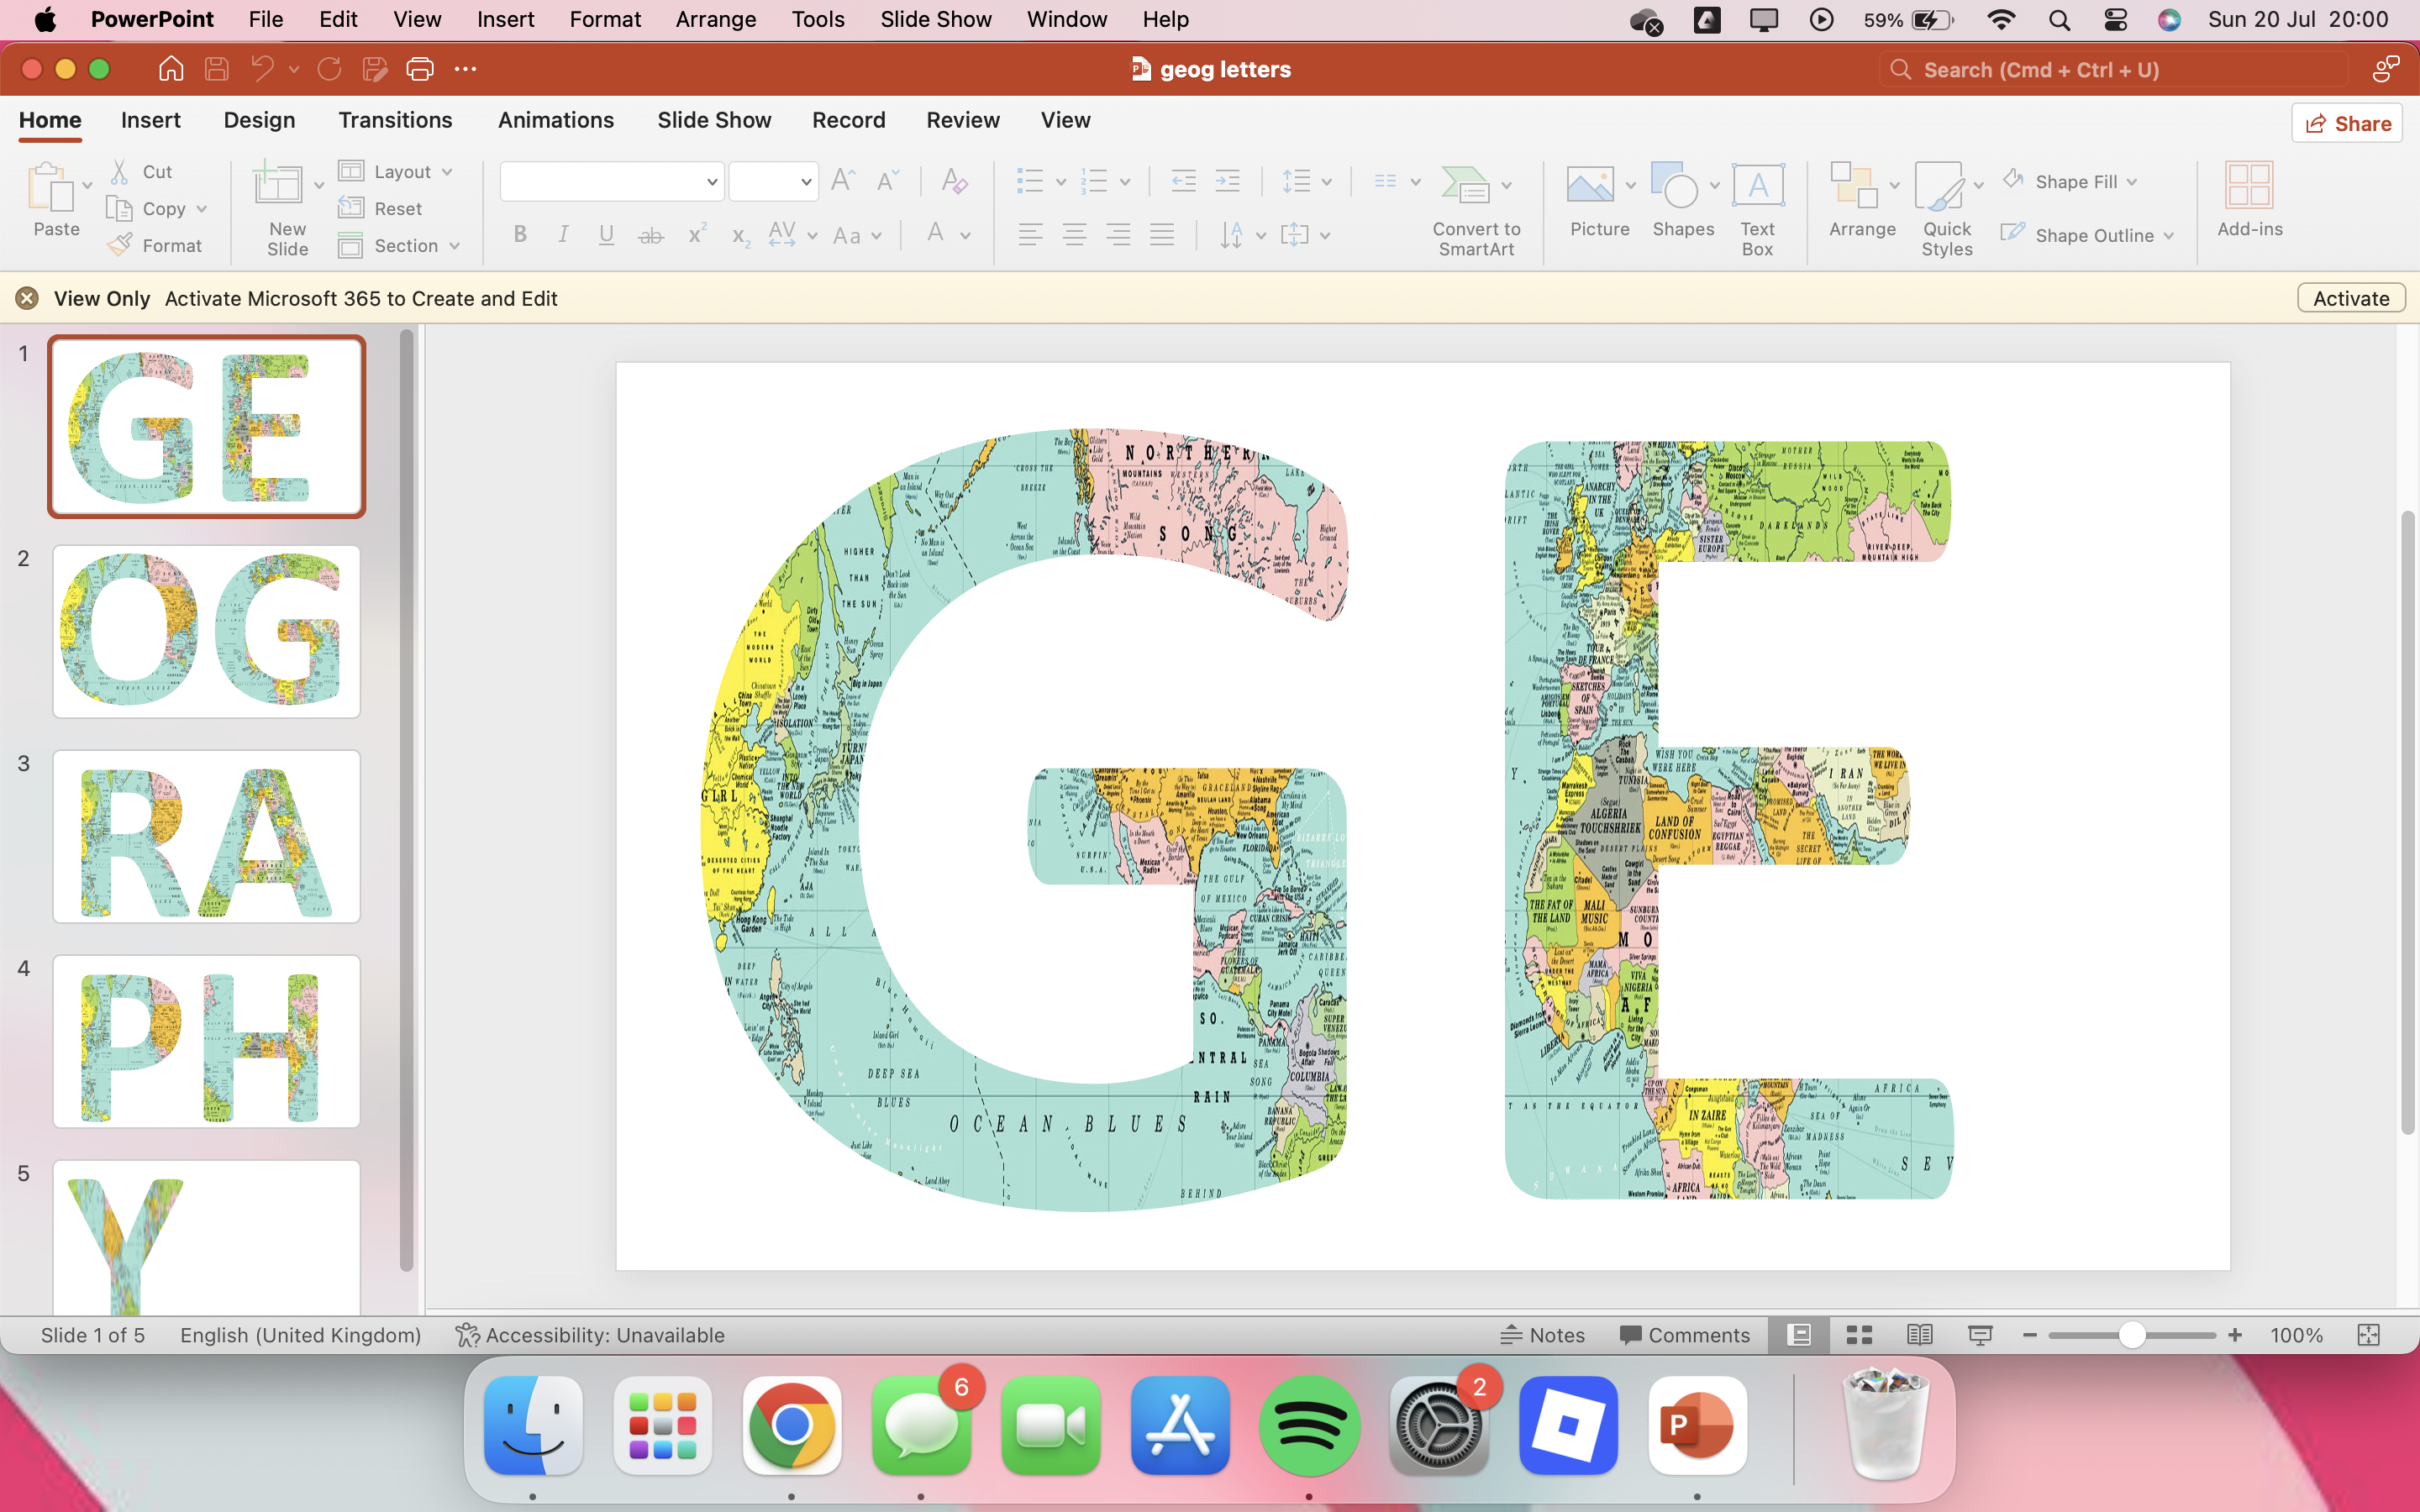
Task: Open Reading View from status bar
Action: pyautogui.click(x=1919, y=1335)
